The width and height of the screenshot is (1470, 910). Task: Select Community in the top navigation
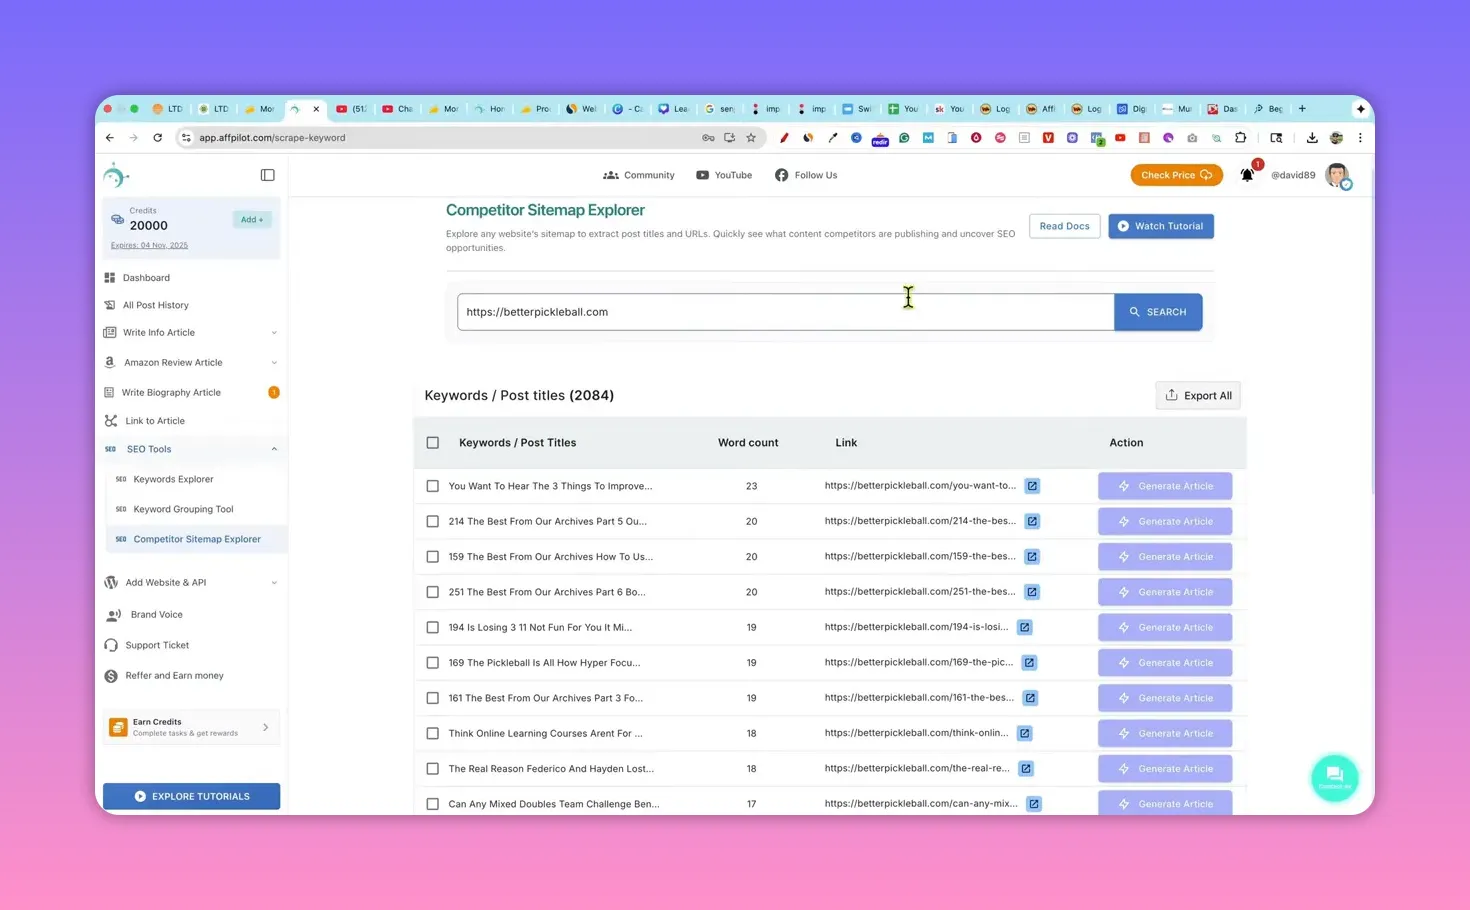click(x=639, y=175)
